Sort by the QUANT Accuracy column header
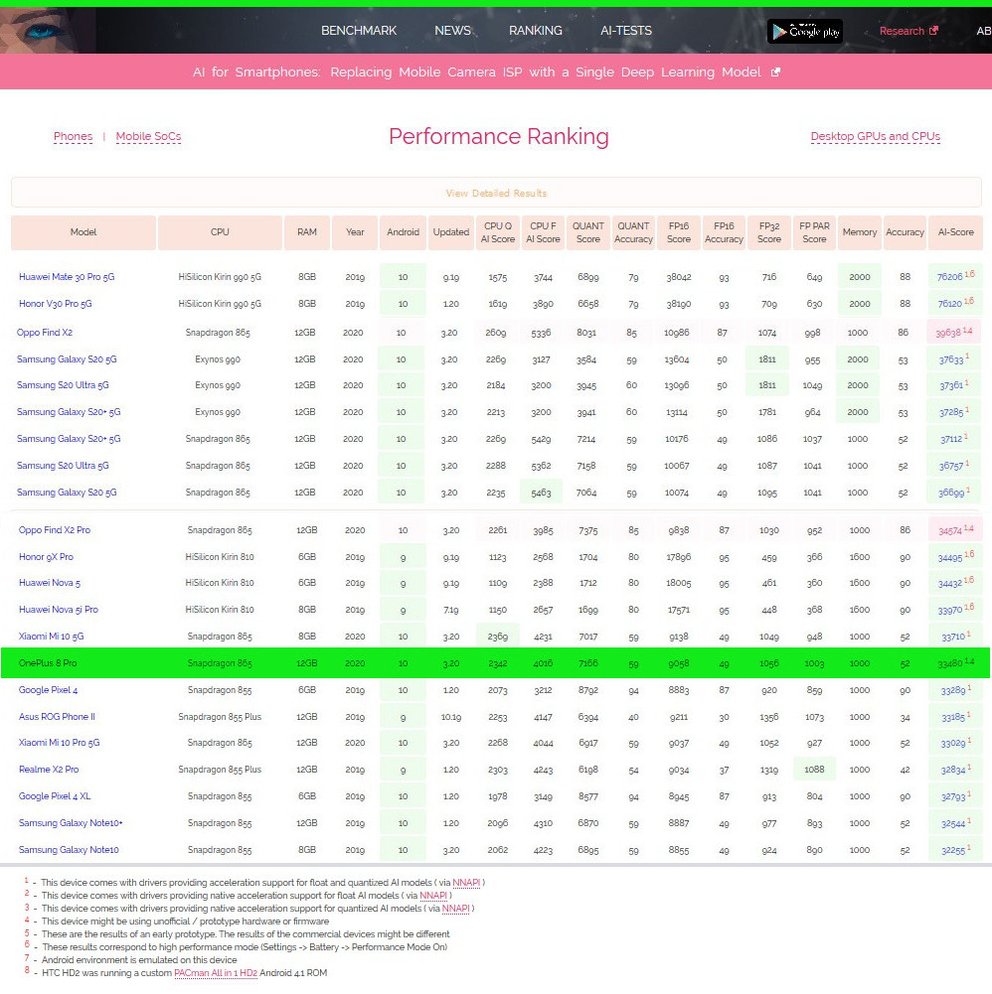The height and width of the screenshot is (994, 992). click(633, 233)
